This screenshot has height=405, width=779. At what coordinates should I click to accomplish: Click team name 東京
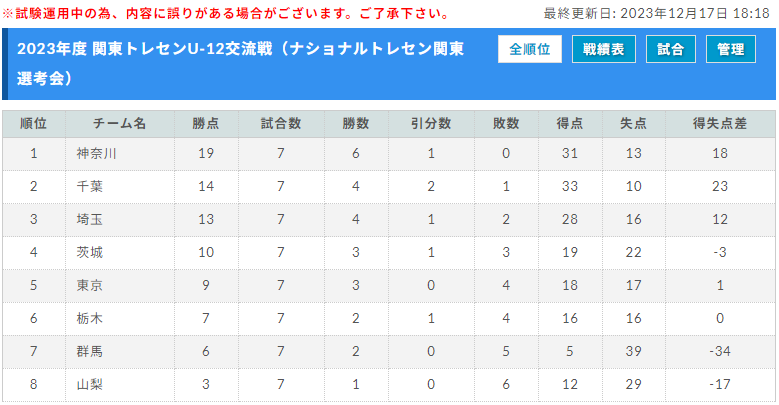click(89, 285)
